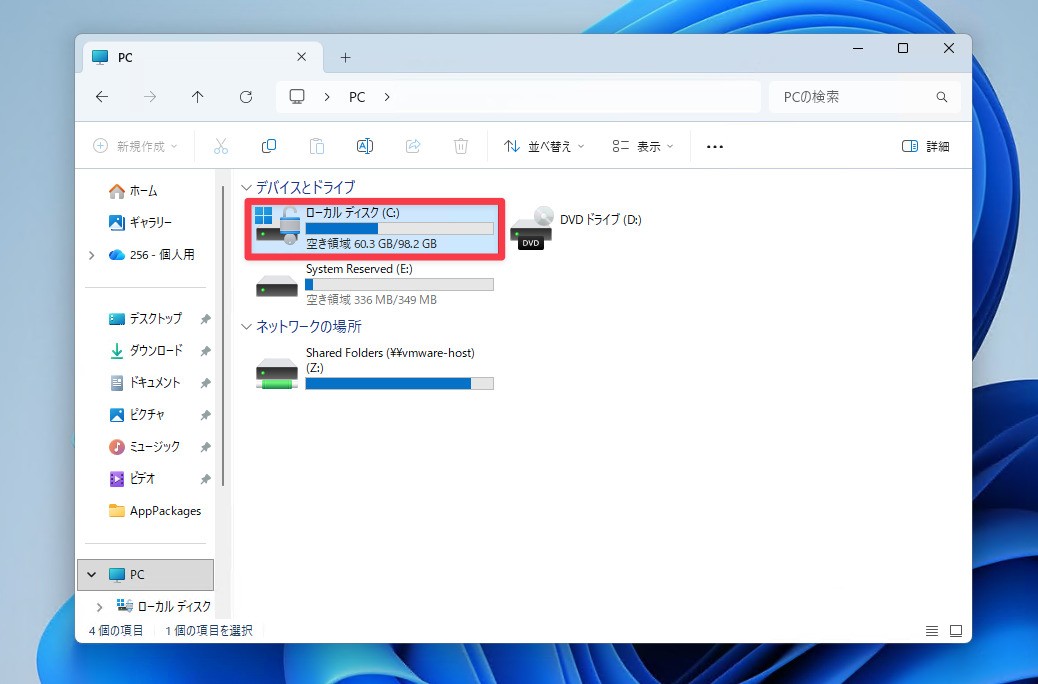Go back with the back arrow
The width and height of the screenshot is (1038, 684).
pyautogui.click(x=102, y=97)
